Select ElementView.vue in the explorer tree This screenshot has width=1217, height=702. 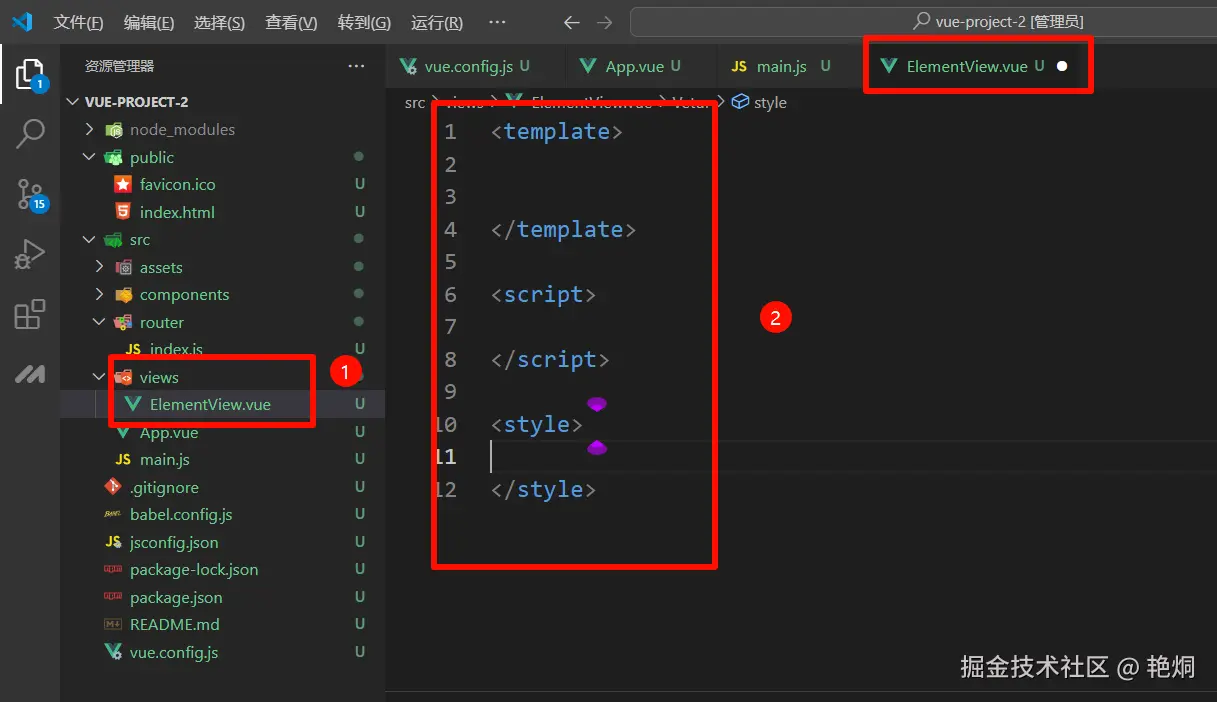point(209,405)
